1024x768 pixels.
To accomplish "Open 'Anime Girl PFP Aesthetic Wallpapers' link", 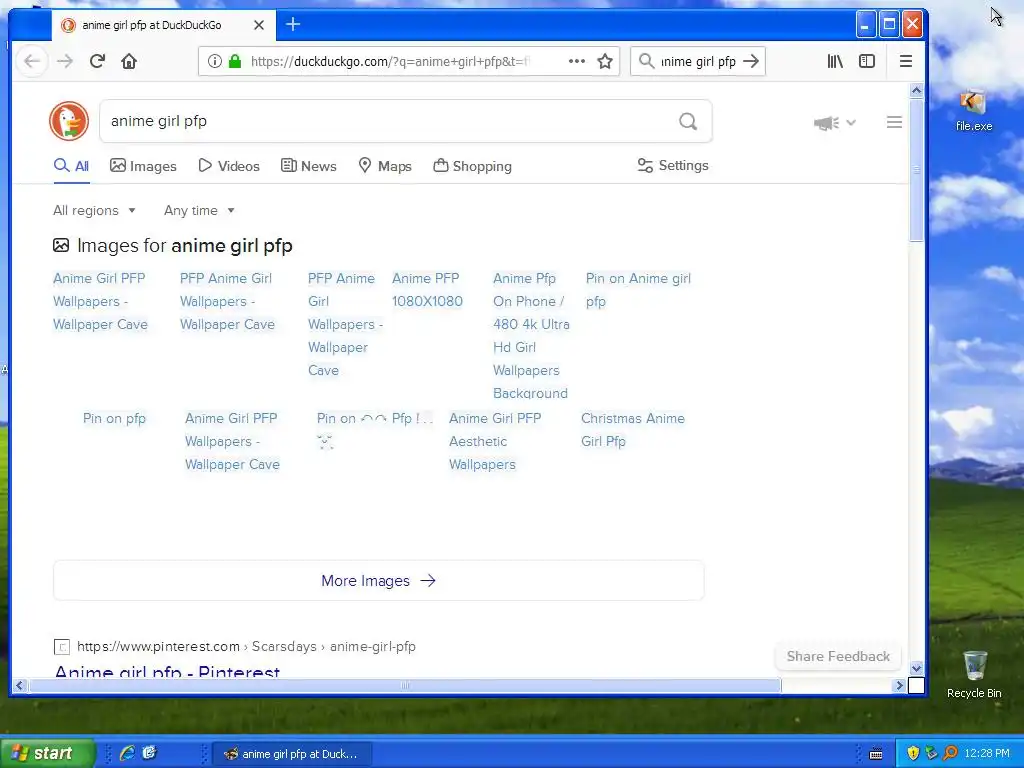I will tap(495, 441).
